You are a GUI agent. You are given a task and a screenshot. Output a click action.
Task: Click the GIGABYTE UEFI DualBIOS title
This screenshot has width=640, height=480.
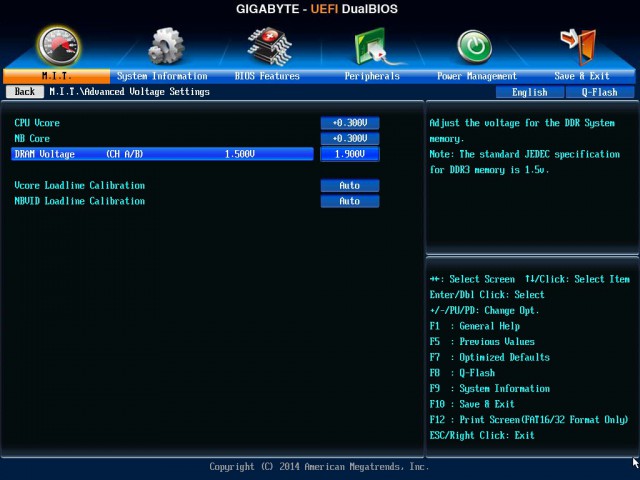click(317, 9)
